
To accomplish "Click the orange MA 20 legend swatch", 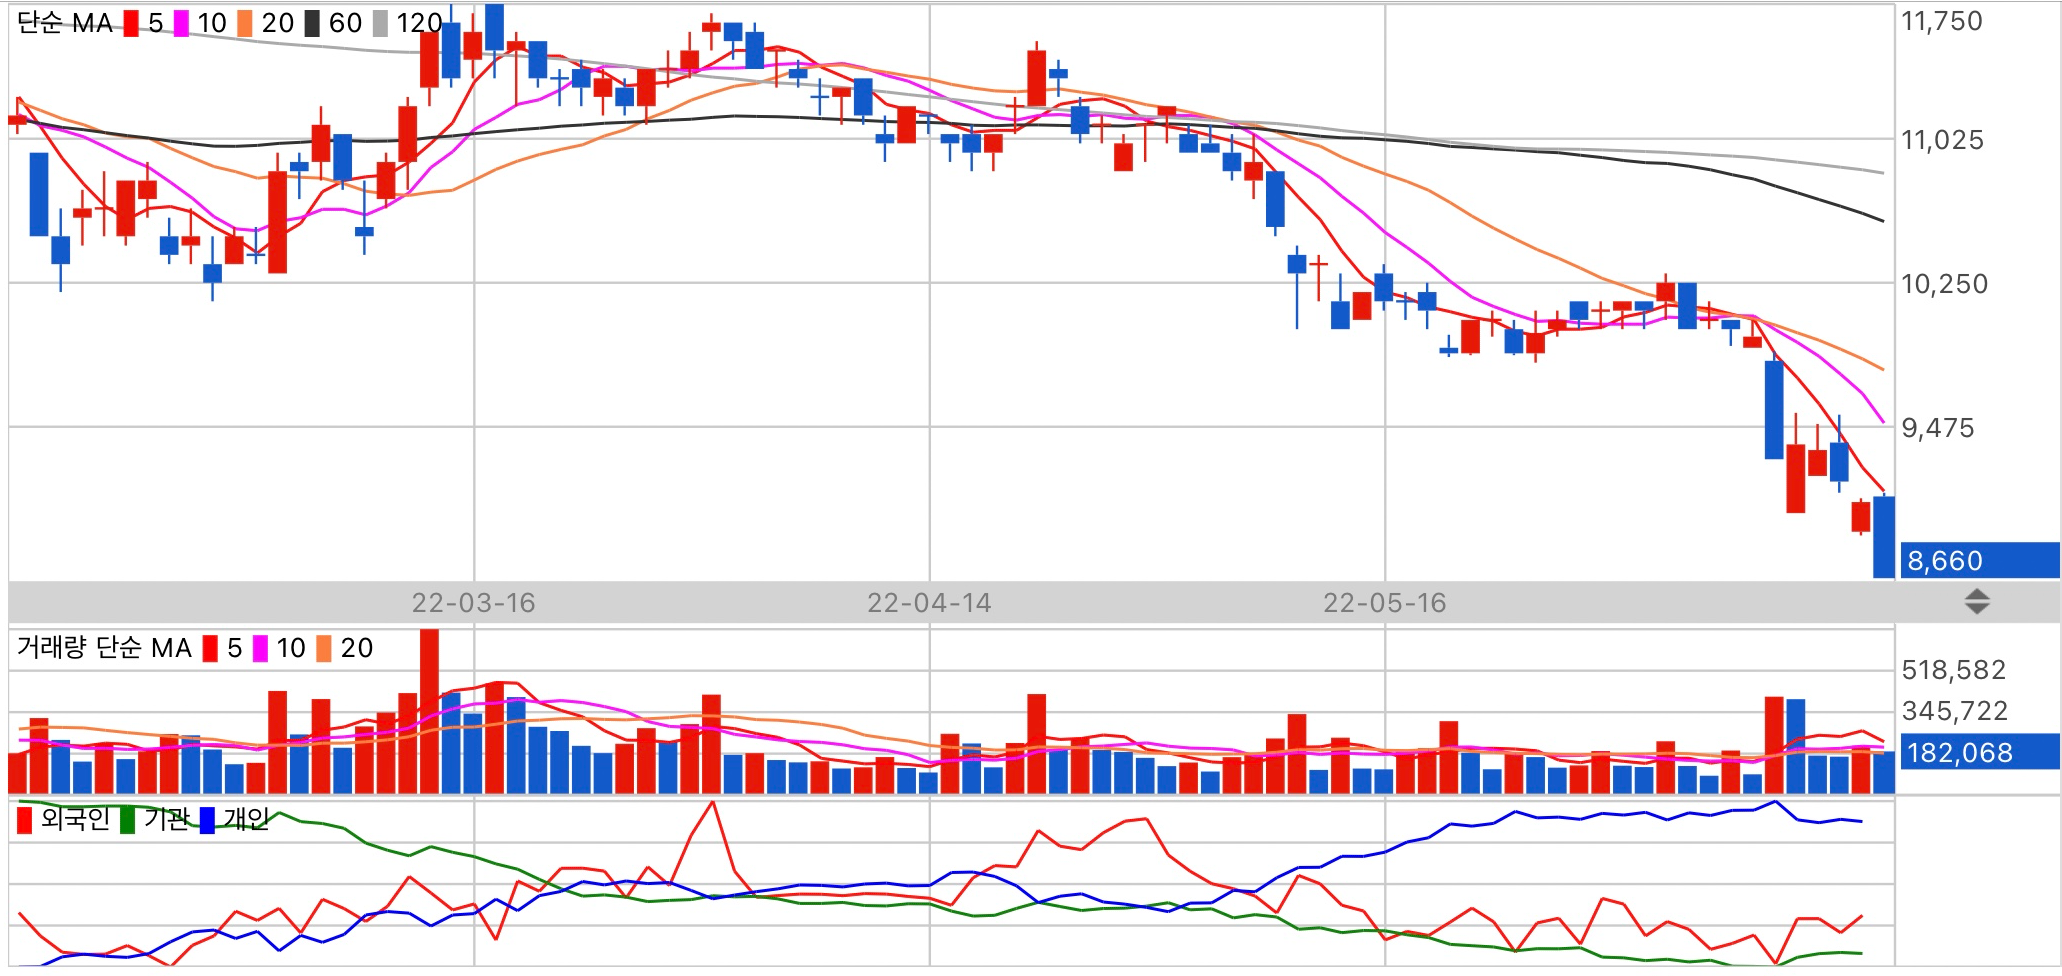I will 245,23.
